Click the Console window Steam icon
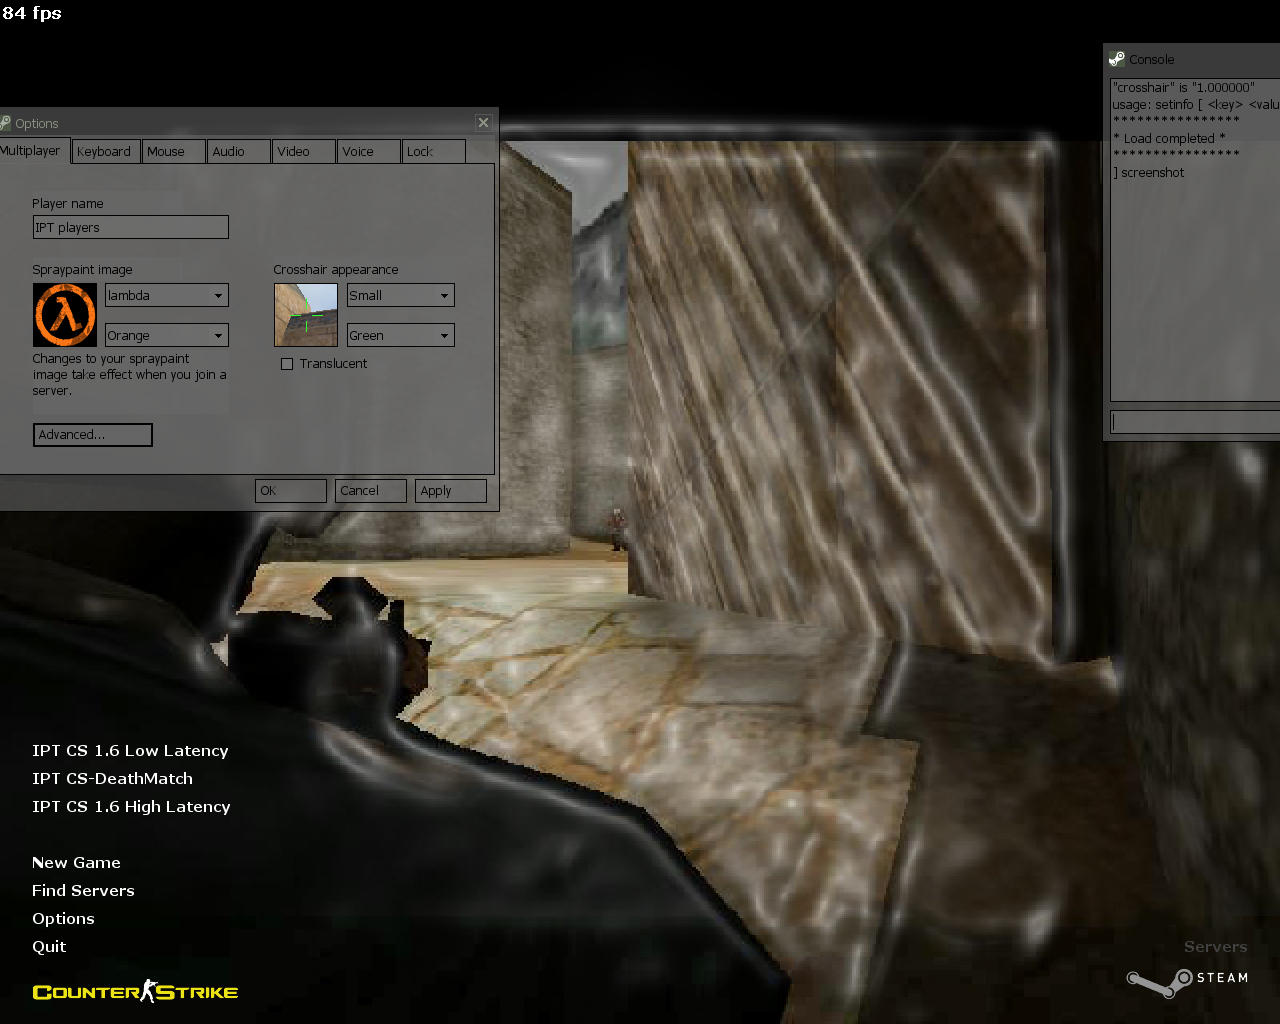The image size is (1280, 1024). tap(1117, 59)
